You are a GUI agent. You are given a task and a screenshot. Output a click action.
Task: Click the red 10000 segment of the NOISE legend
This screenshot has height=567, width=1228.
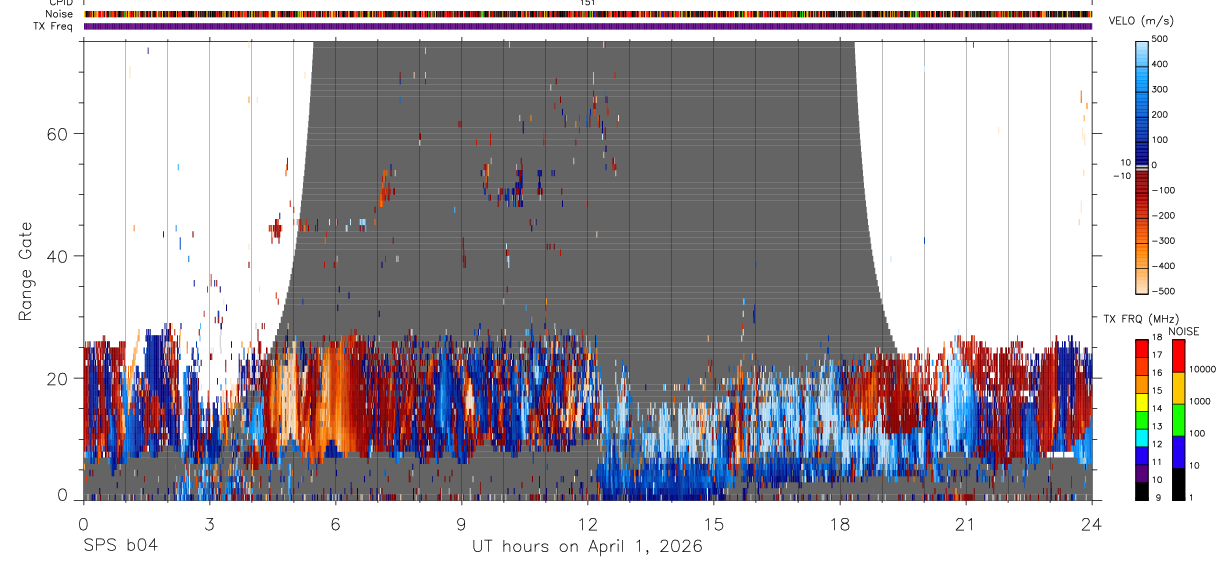tap(1179, 355)
